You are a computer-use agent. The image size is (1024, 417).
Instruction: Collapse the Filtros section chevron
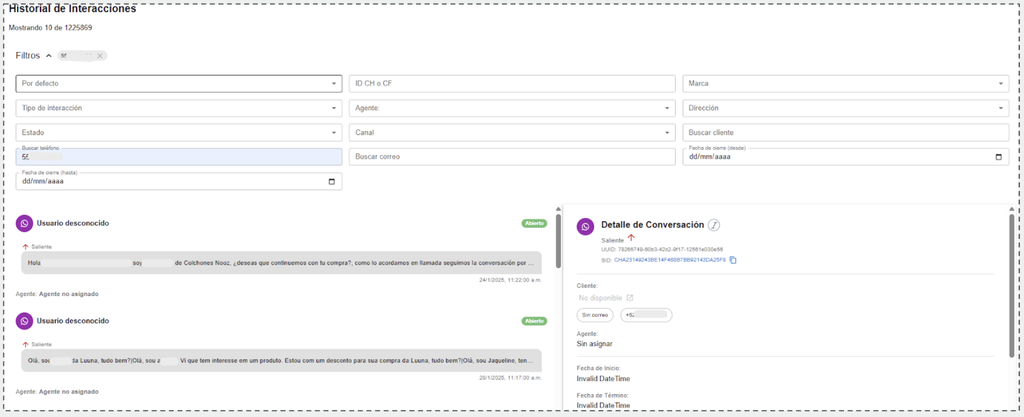click(x=49, y=56)
